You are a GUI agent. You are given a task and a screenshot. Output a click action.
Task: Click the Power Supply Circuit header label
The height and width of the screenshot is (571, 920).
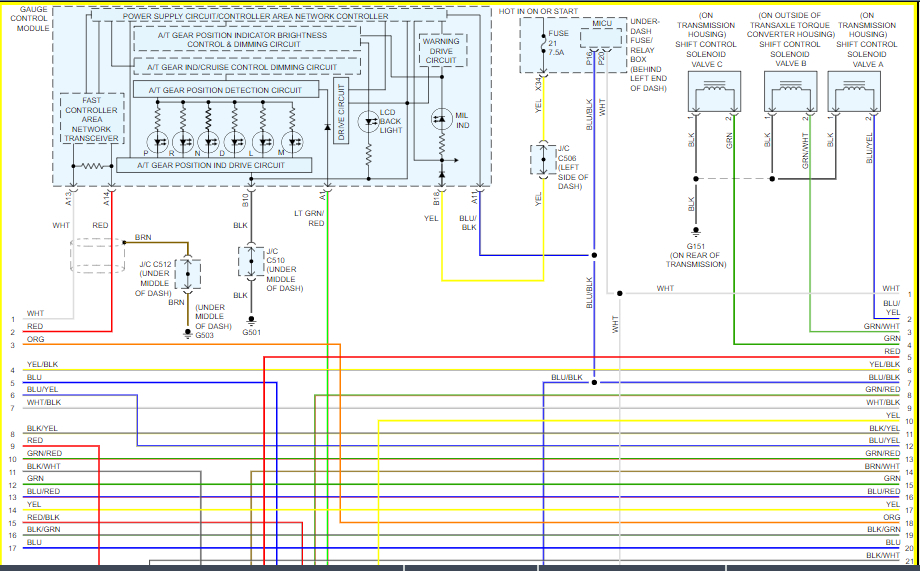click(x=255, y=16)
